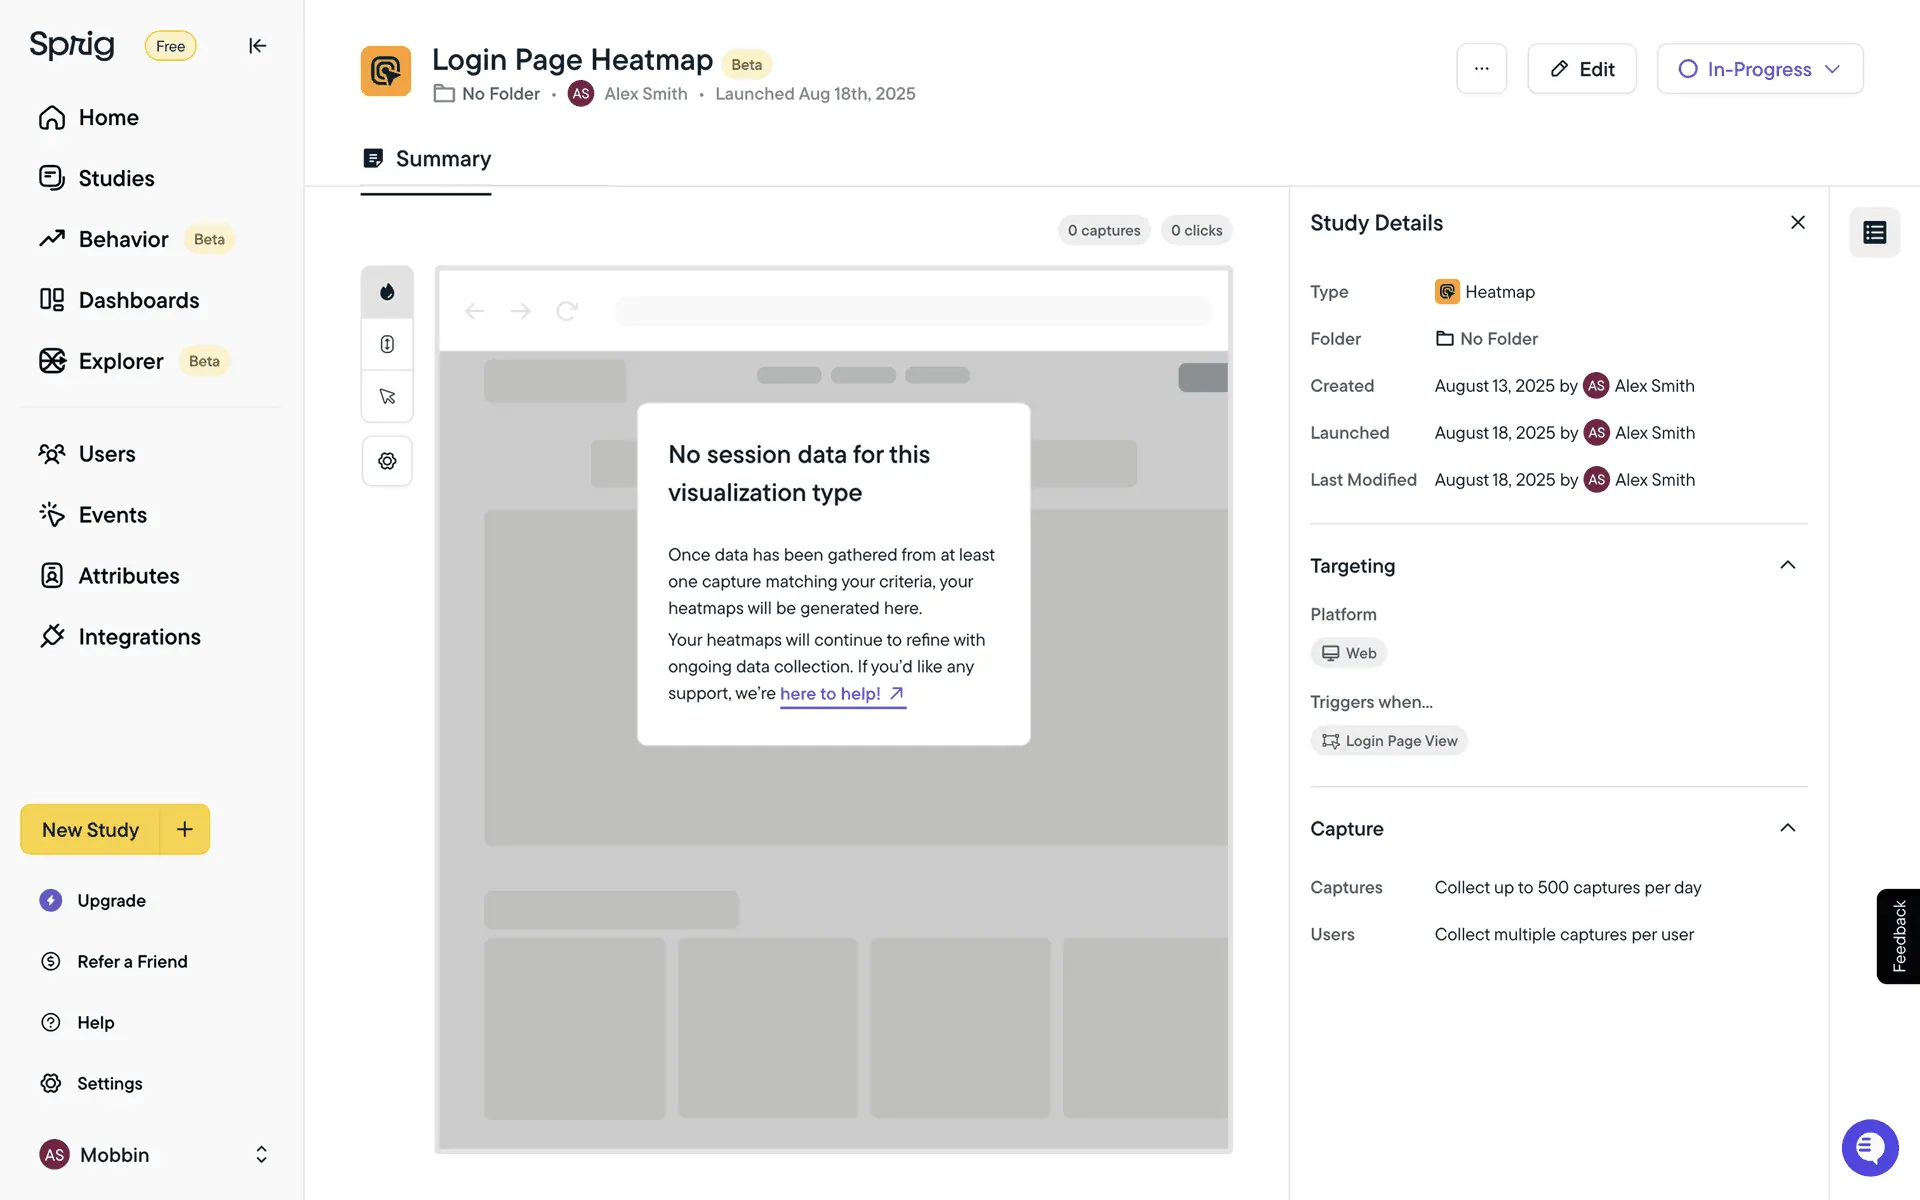Collapse the Capture section
Screen dimensions: 1920x1200
coord(1787,828)
